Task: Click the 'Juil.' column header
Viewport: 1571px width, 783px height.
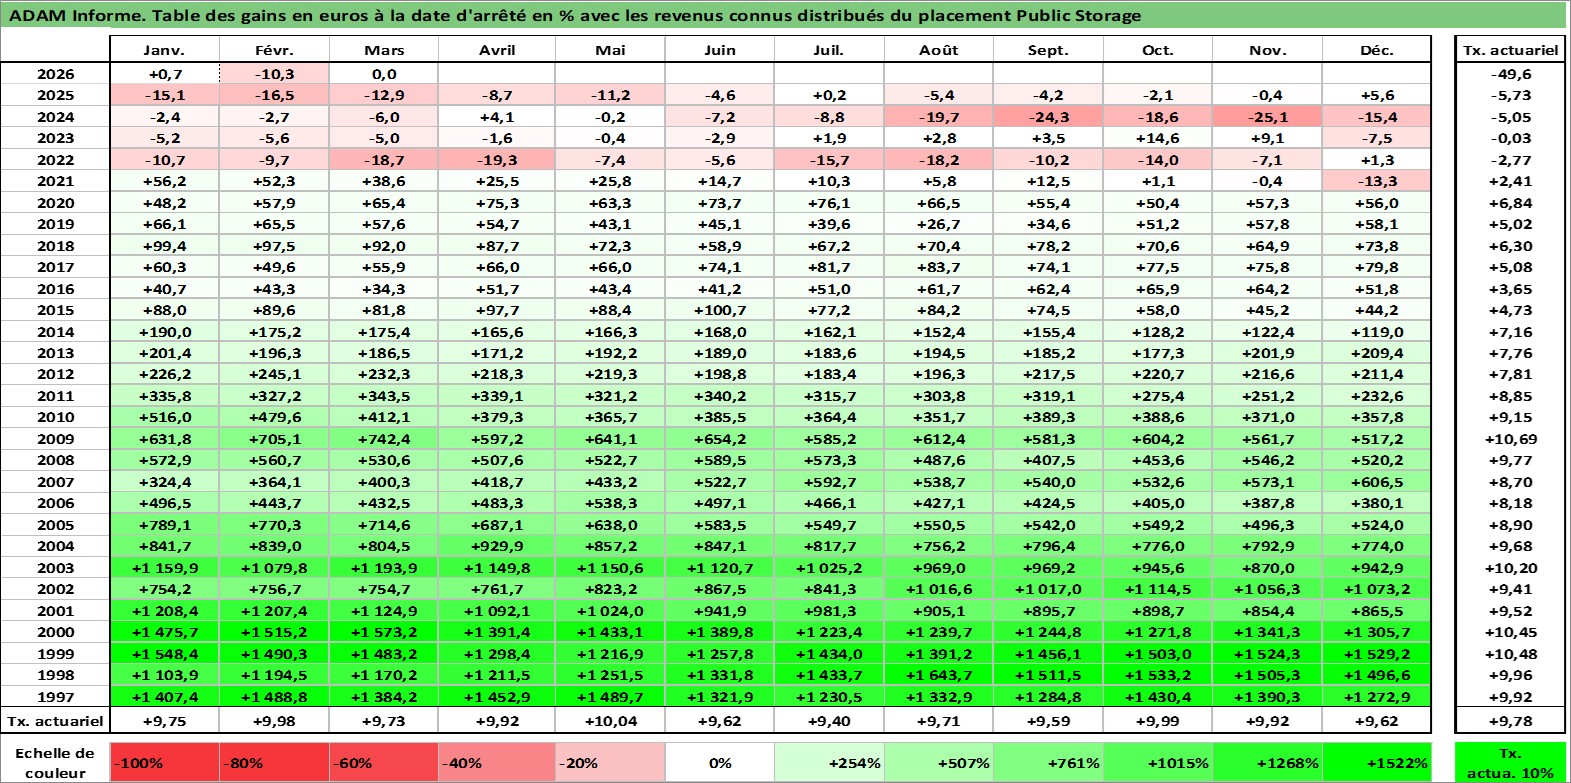Action: click(829, 50)
